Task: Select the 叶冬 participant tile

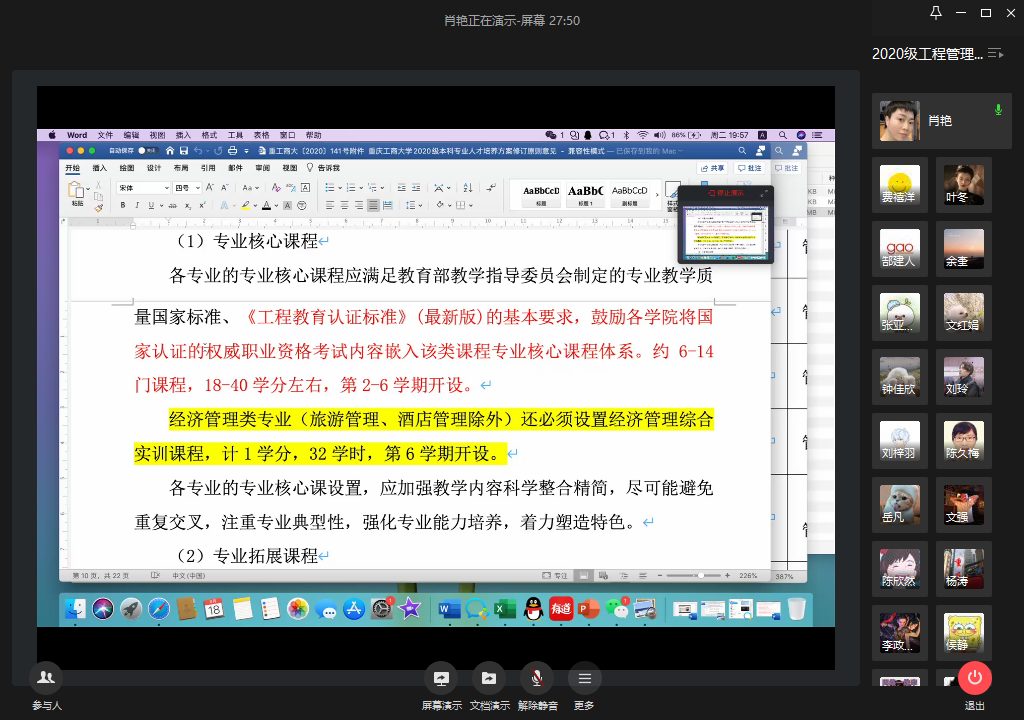Action: point(964,185)
